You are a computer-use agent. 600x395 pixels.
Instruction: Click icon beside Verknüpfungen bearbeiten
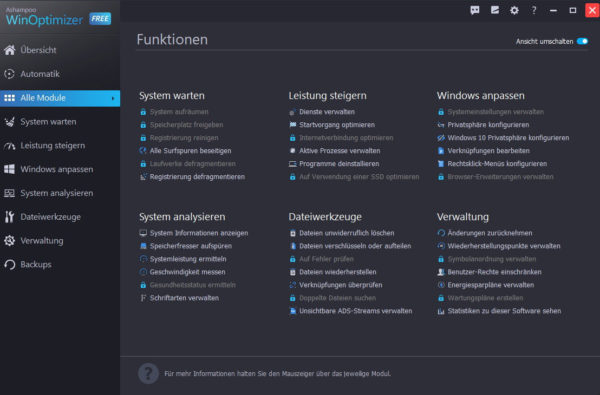tap(441, 151)
